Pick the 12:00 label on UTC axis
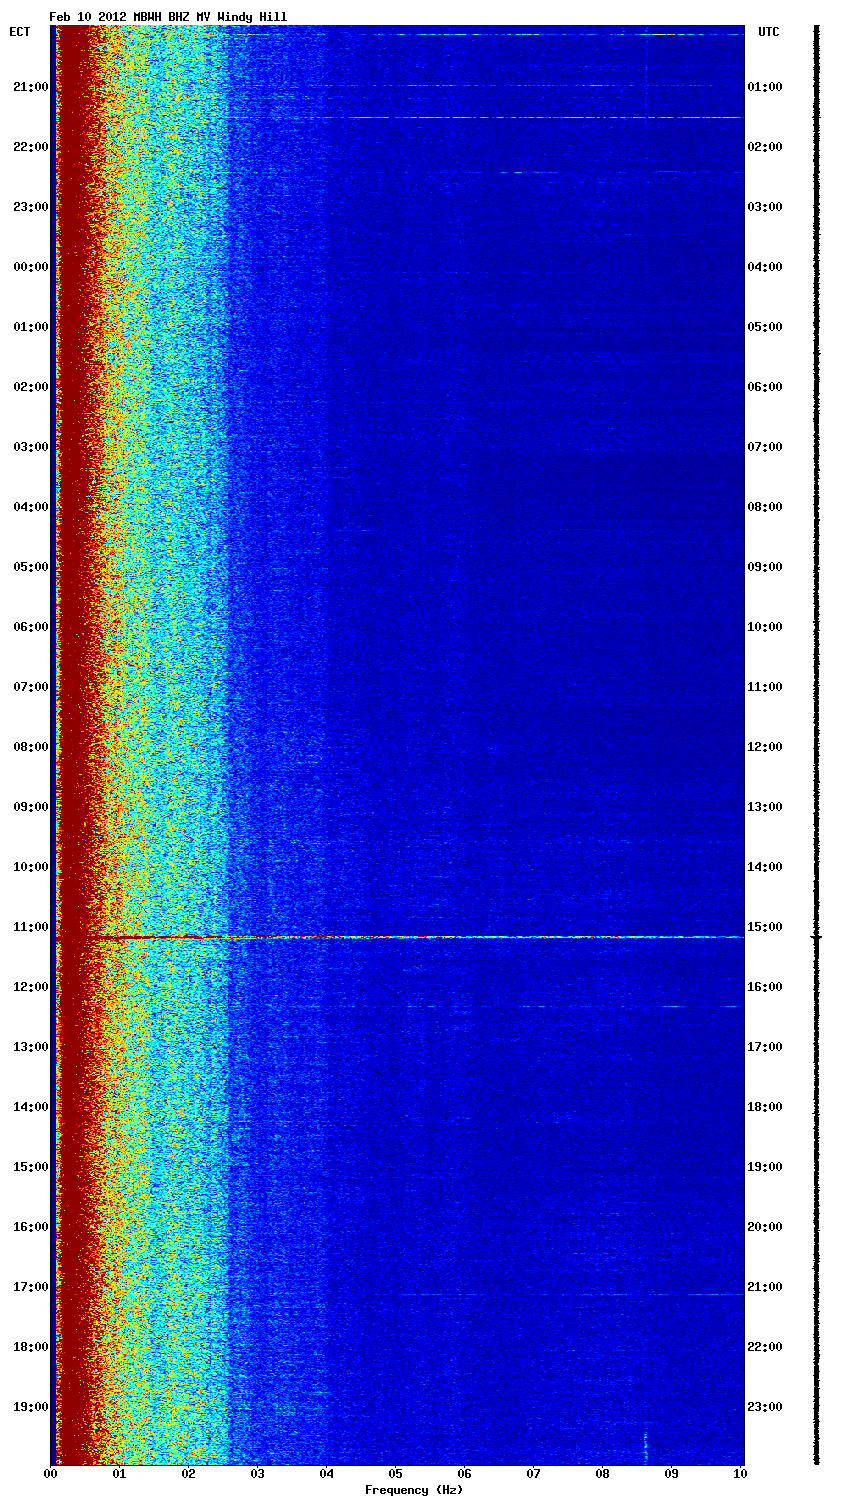852x1500 pixels. tap(765, 747)
